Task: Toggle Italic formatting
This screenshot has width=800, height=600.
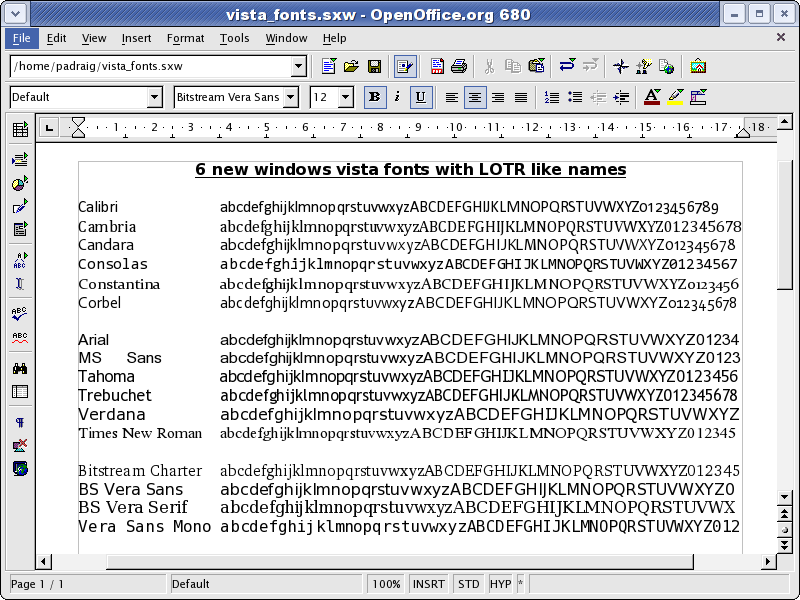Action: click(x=397, y=97)
